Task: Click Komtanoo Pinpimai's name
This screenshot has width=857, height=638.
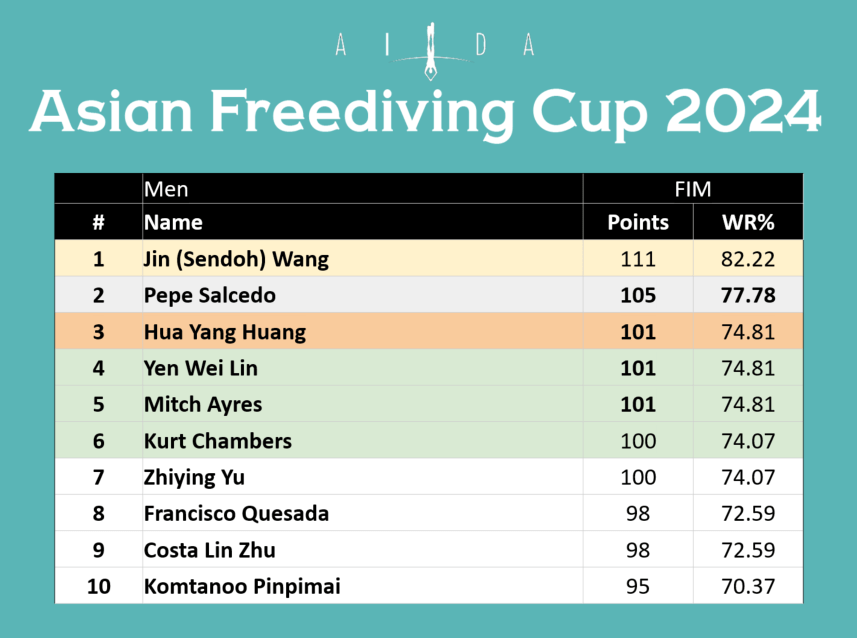Action: [242, 586]
